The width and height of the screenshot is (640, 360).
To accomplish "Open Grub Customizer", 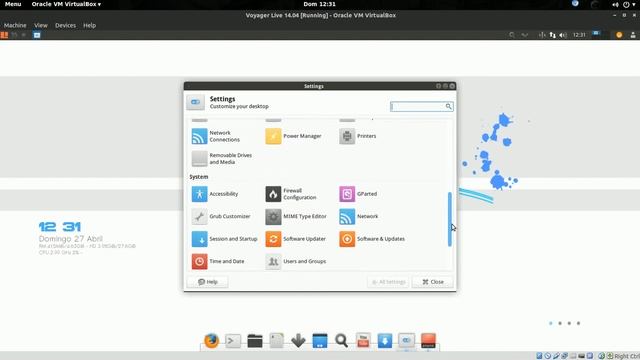I will [221, 216].
